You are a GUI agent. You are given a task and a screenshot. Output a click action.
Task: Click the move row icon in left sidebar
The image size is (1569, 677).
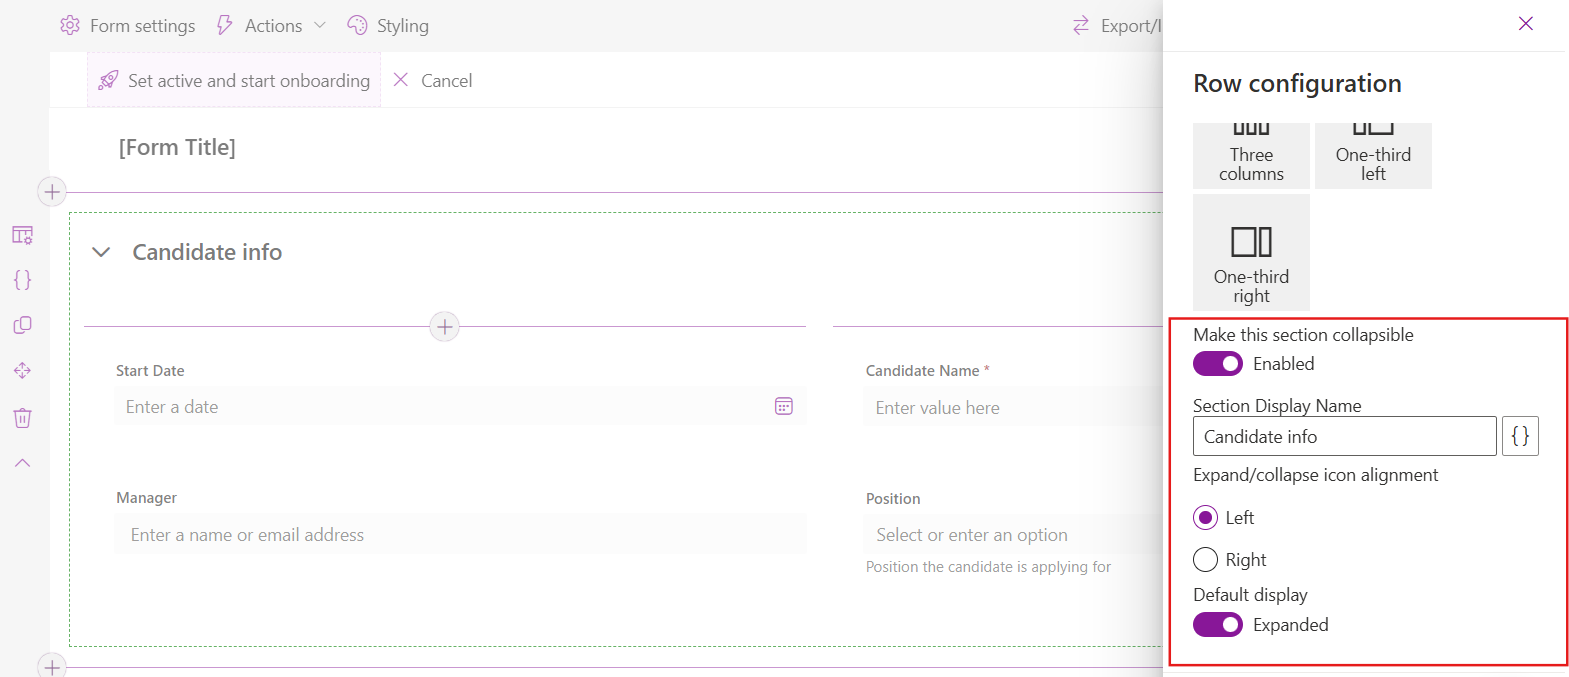[x=22, y=371]
